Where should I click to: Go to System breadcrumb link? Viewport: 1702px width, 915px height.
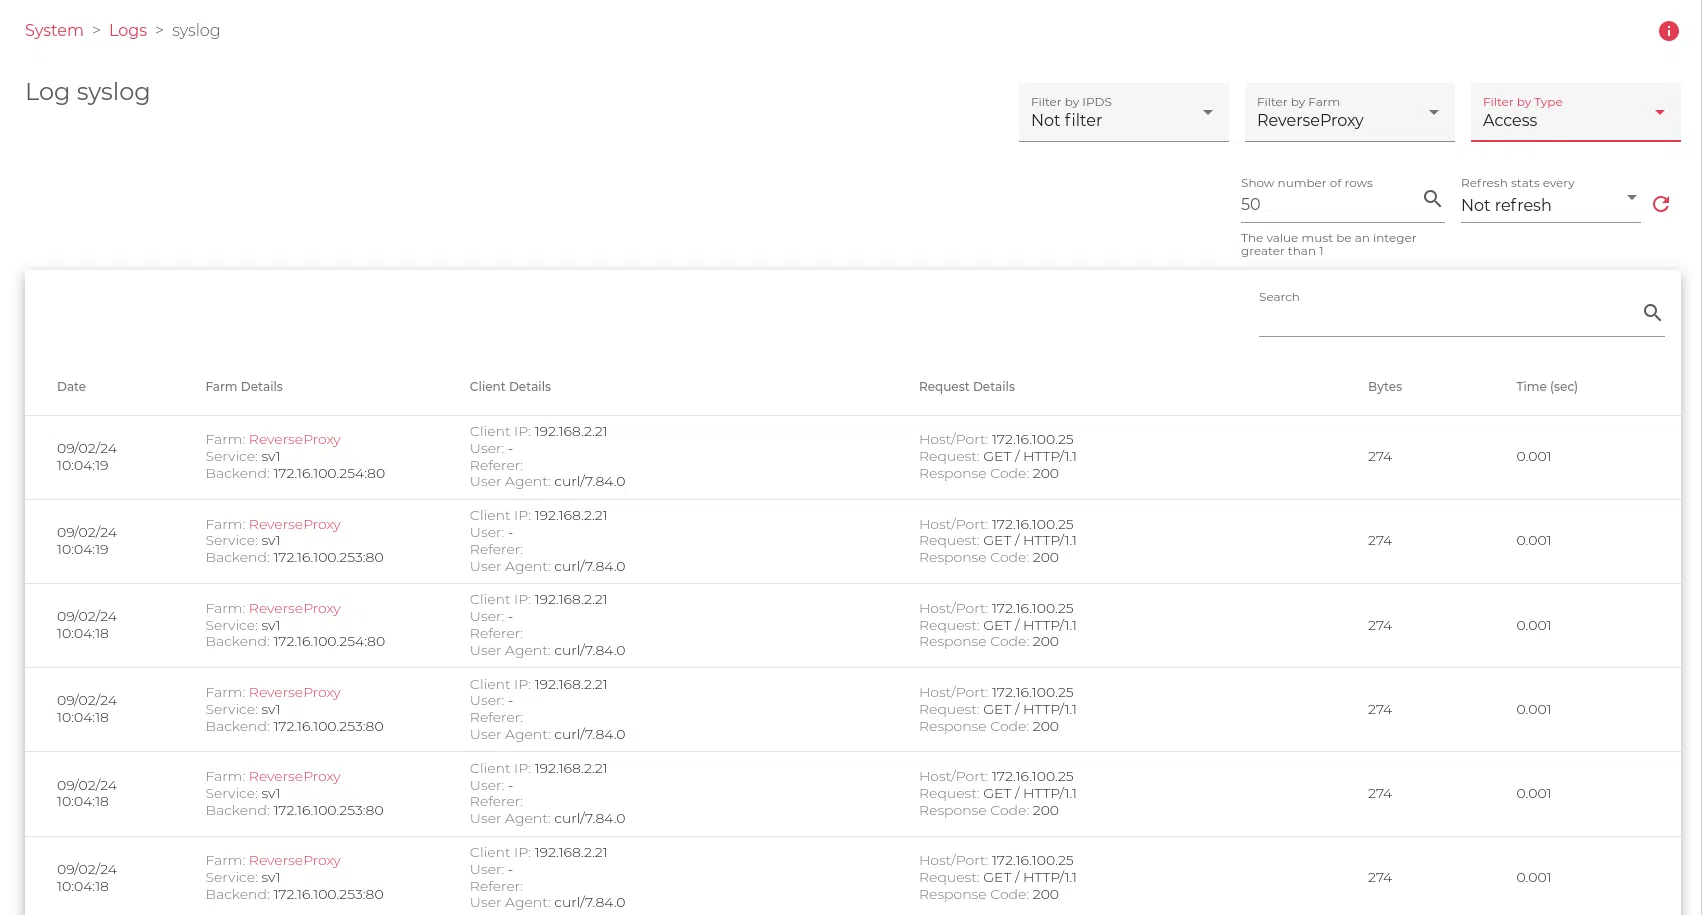[x=54, y=30]
